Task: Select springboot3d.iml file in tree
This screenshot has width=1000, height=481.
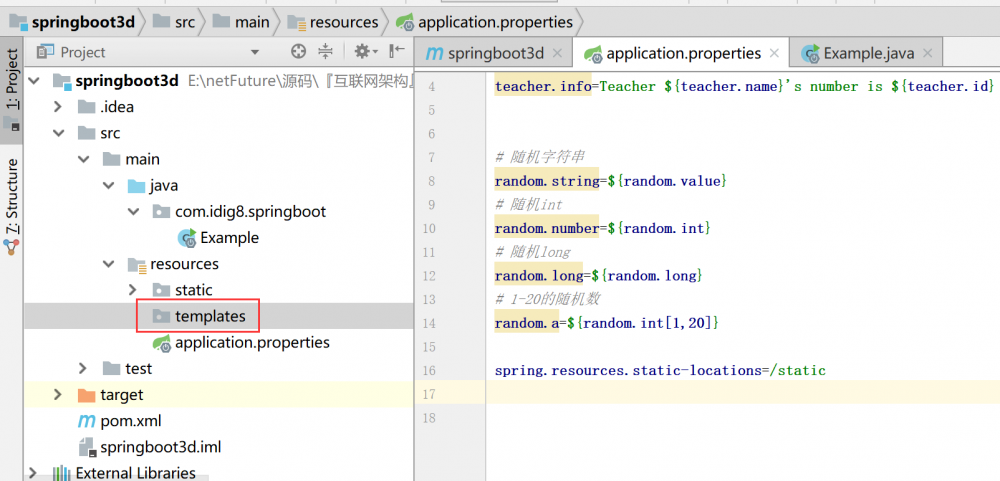Action: point(161,447)
